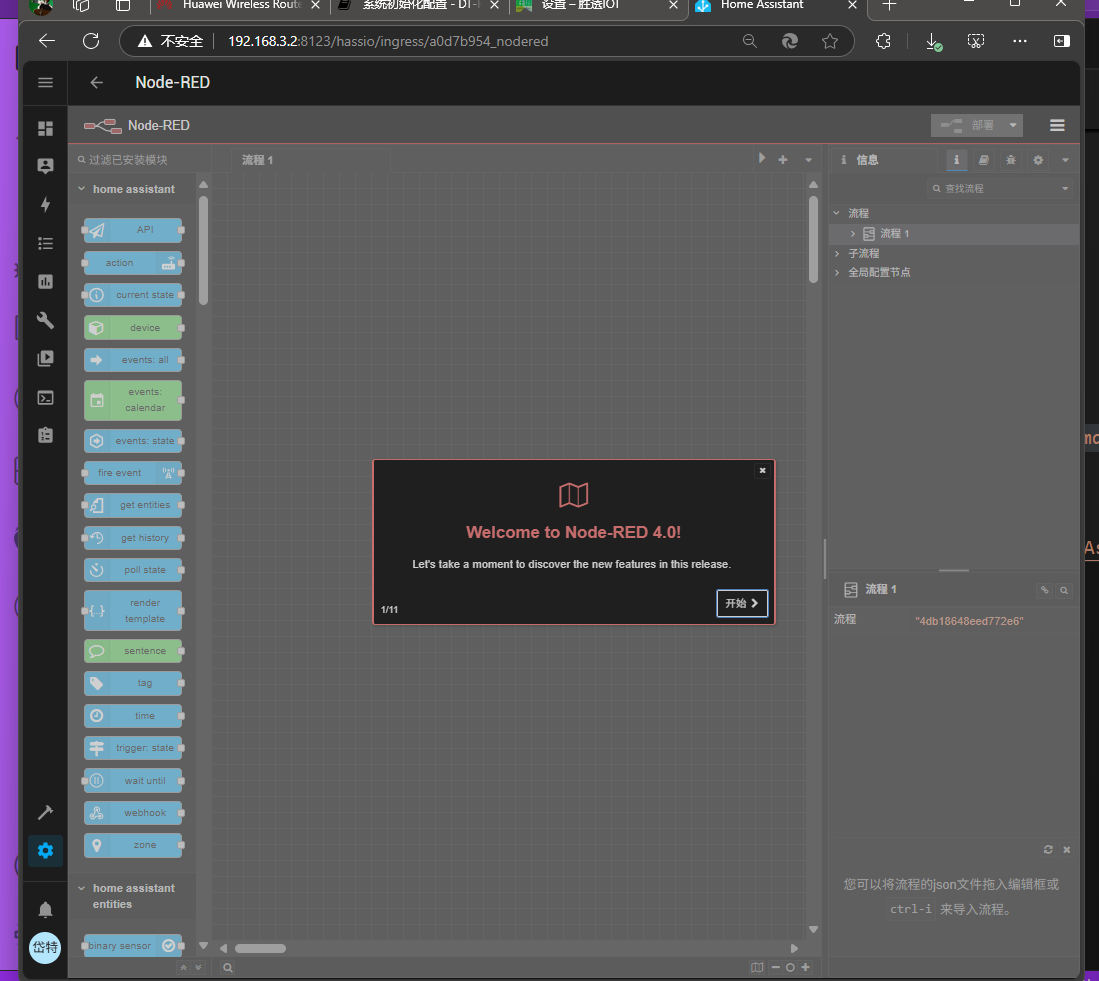Zoom in the canvas with plus icon
Screen dimensions: 1099x981
point(806,967)
